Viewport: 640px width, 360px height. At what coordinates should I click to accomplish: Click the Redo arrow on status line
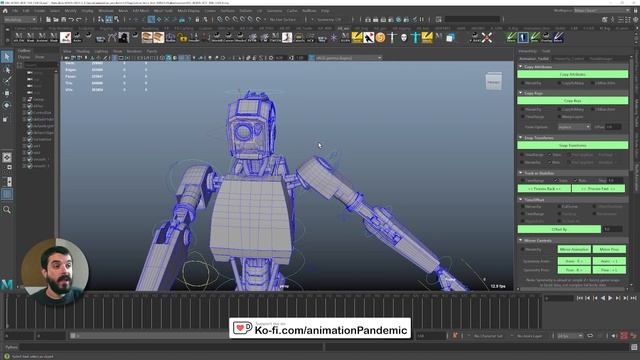[78, 19]
